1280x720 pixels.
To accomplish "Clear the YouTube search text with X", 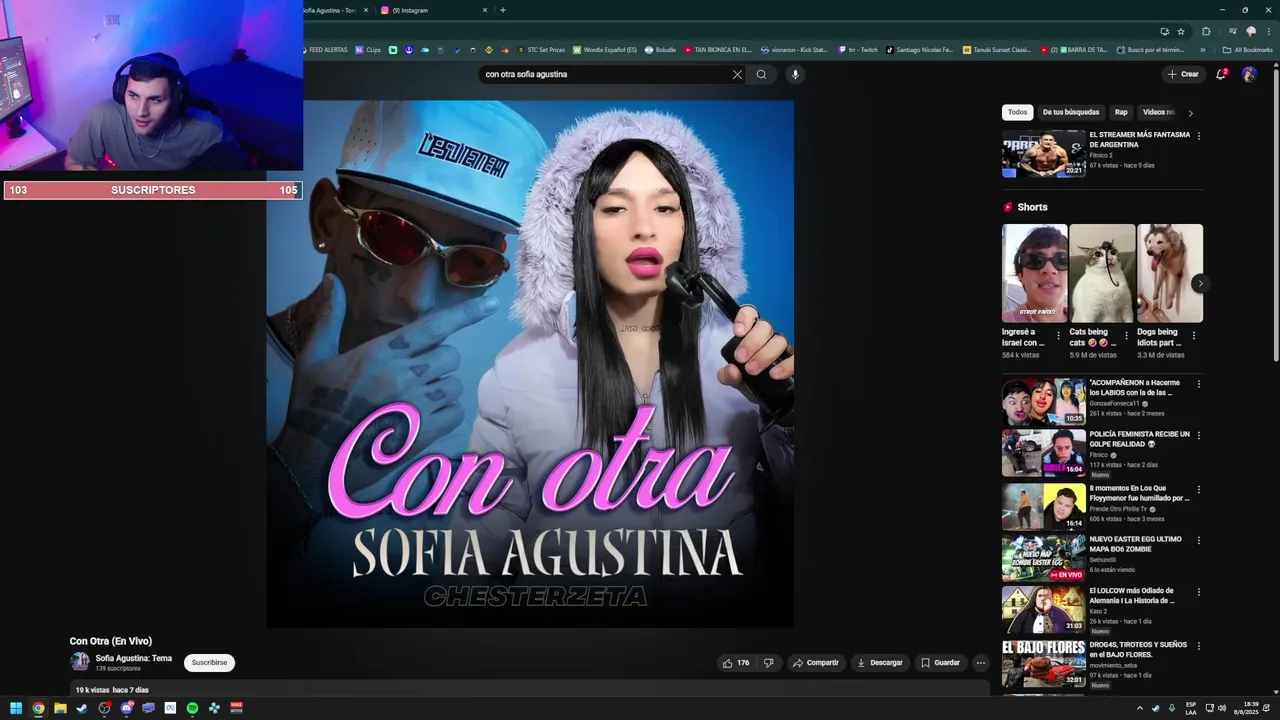I will (737, 74).
